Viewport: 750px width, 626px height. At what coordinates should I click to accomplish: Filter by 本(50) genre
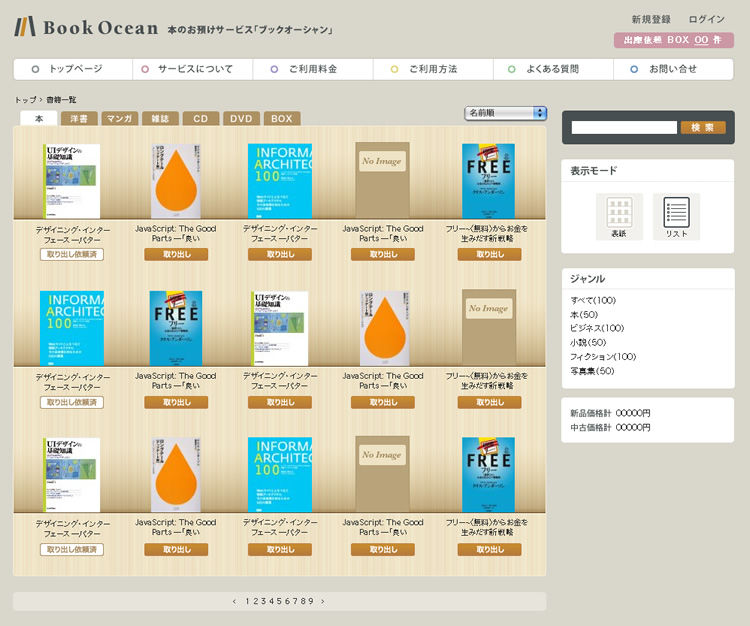(584, 314)
